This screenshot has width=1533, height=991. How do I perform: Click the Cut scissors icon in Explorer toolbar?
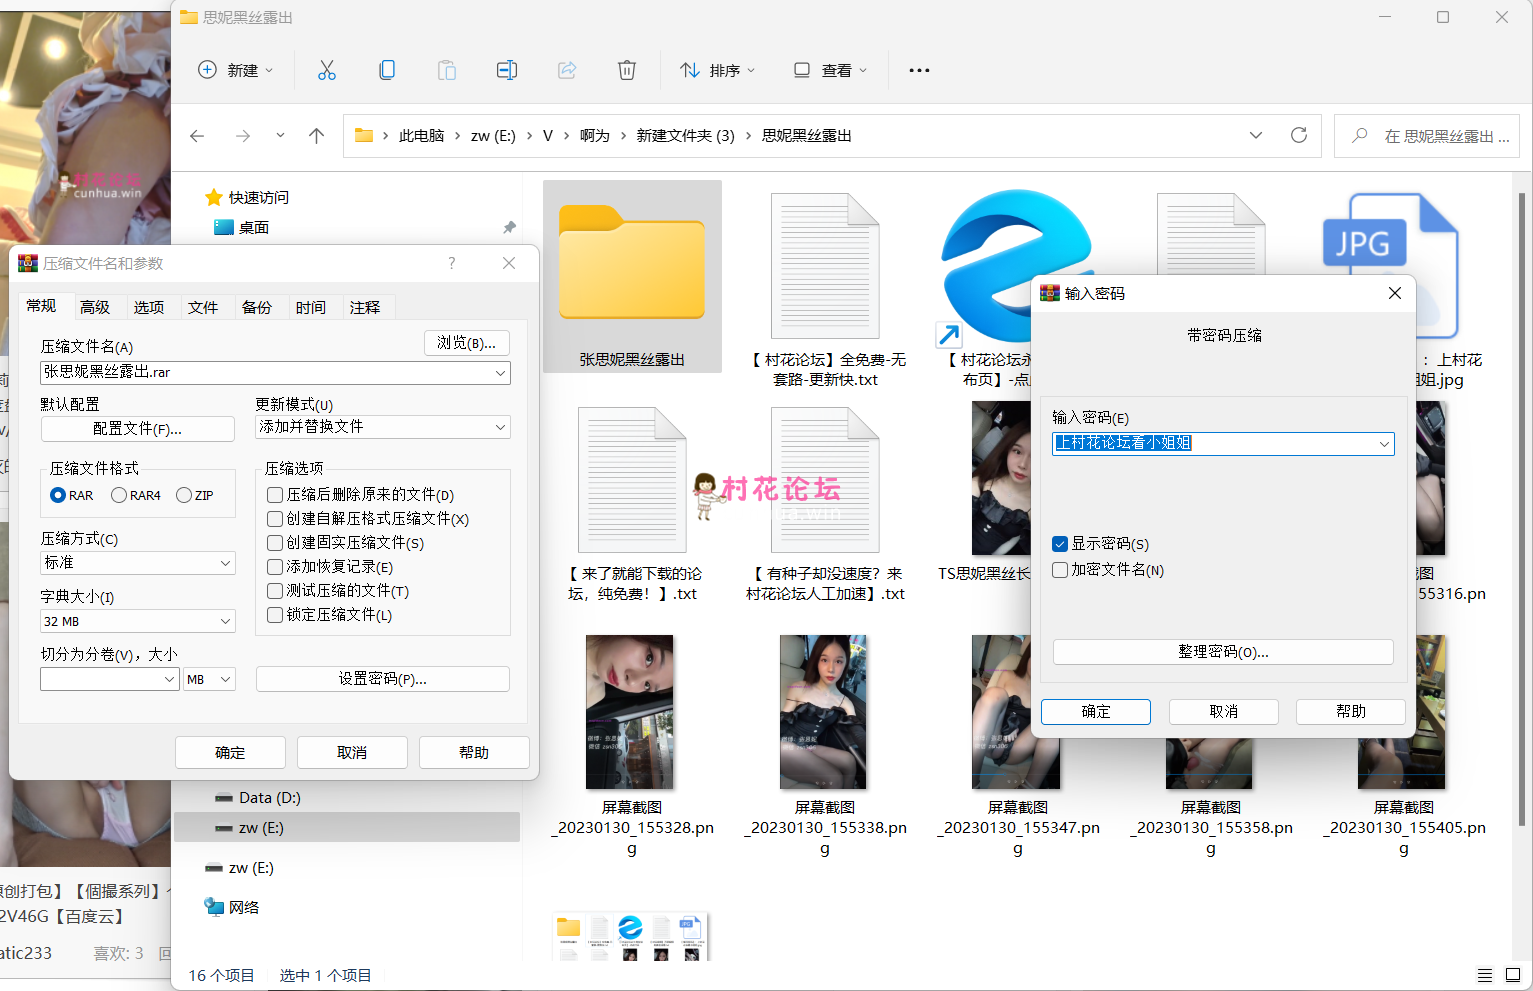[327, 70]
